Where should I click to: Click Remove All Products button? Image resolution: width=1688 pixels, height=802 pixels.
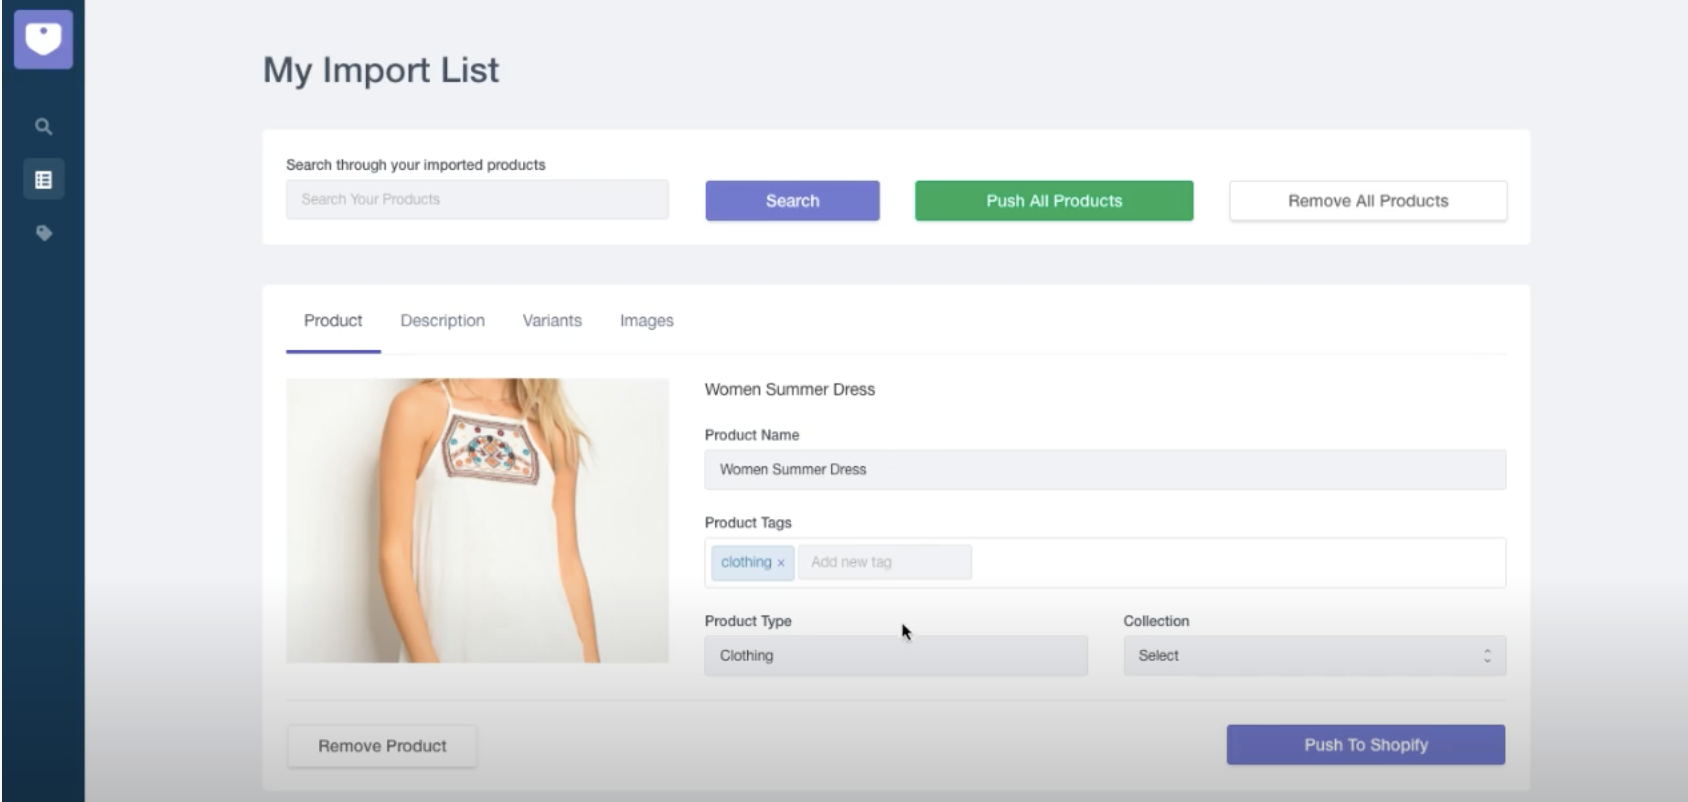pos(1367,201)
